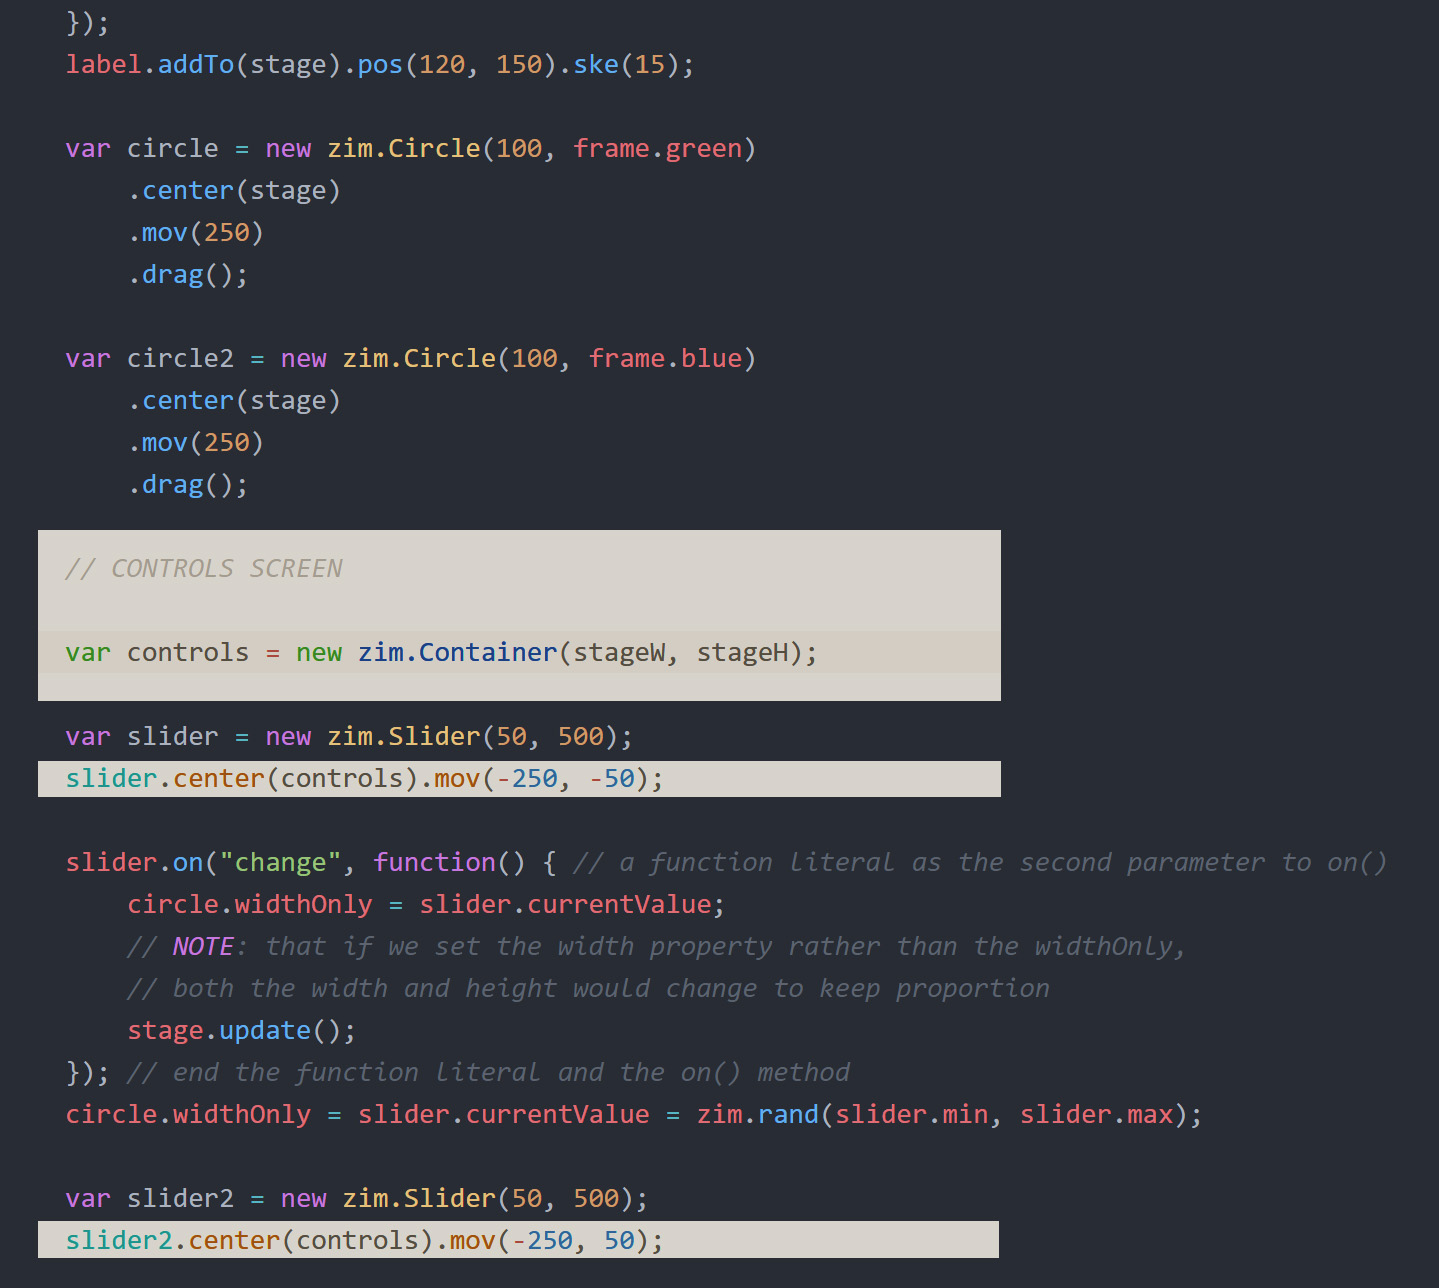The height and width of the screenshot is (1288, 1439).
Task: Click frame.blue in the circle2 declaration
Action: click(x=666, y=359)
